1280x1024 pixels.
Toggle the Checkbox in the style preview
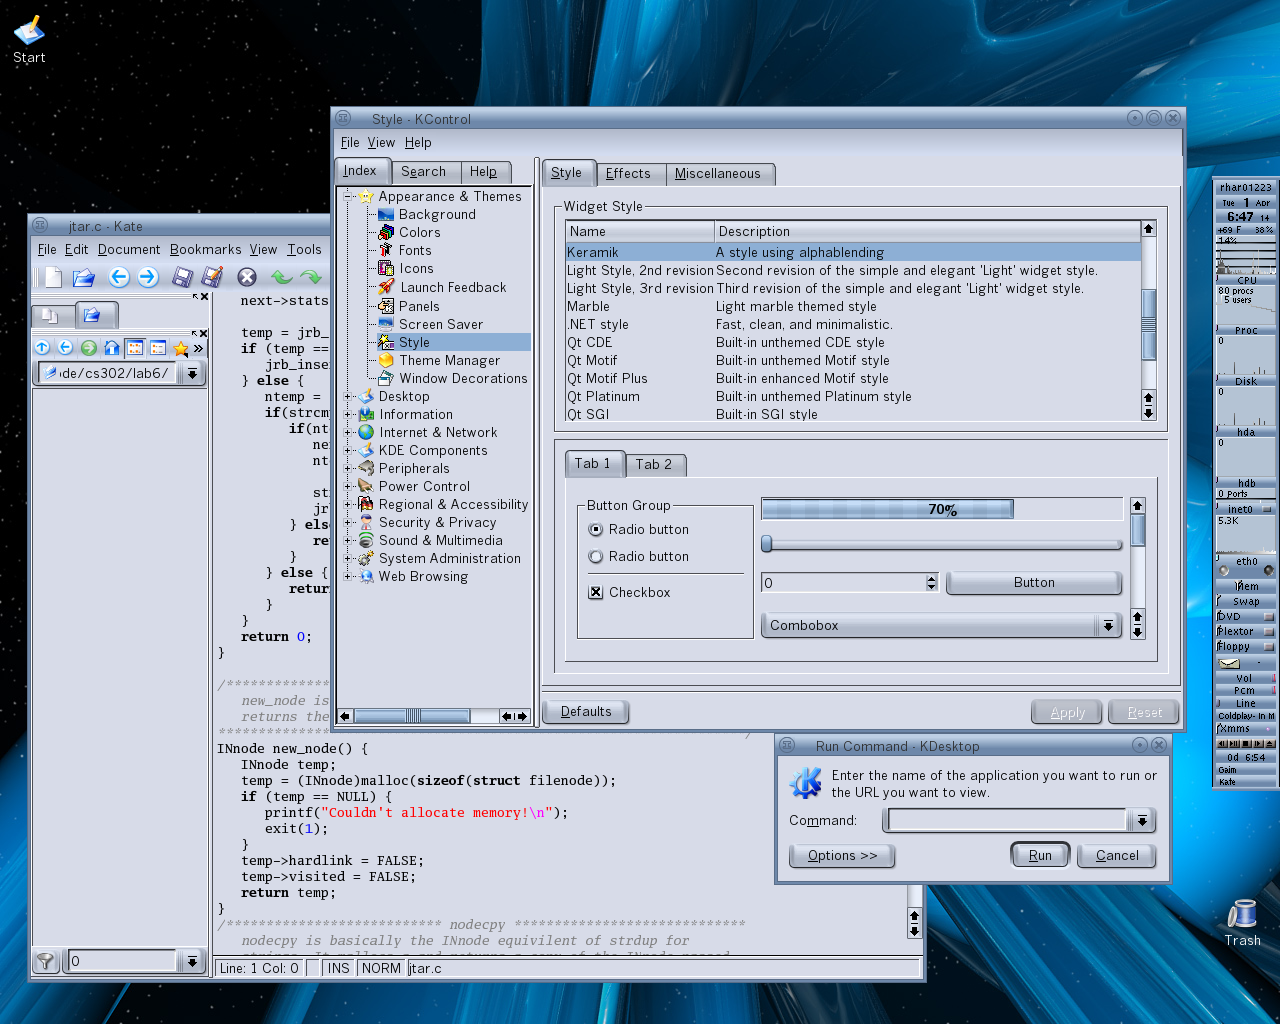(596, 592)
